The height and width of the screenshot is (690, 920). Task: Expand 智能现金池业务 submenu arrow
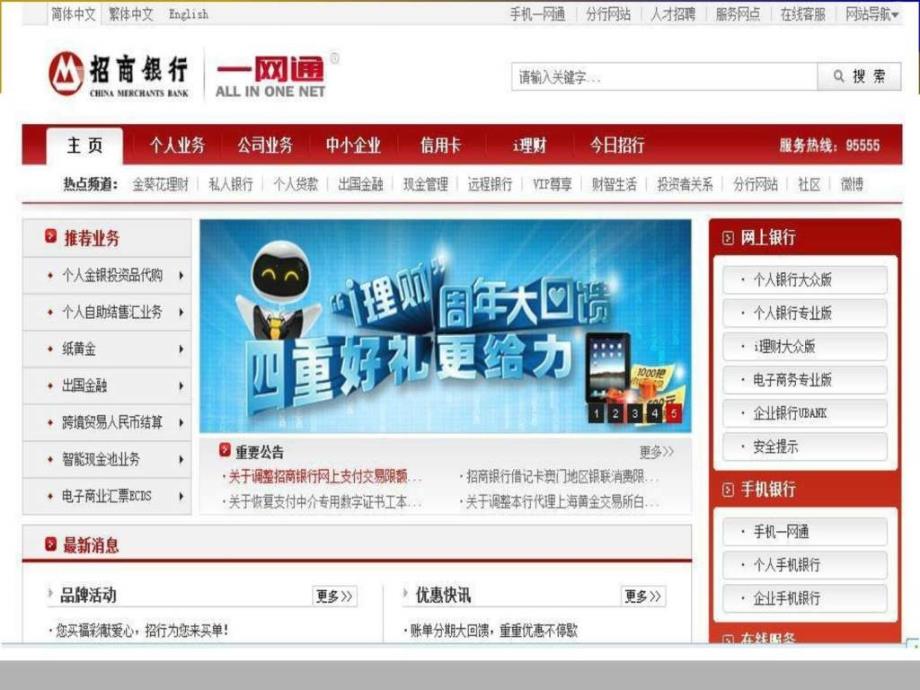coord(181,459)
